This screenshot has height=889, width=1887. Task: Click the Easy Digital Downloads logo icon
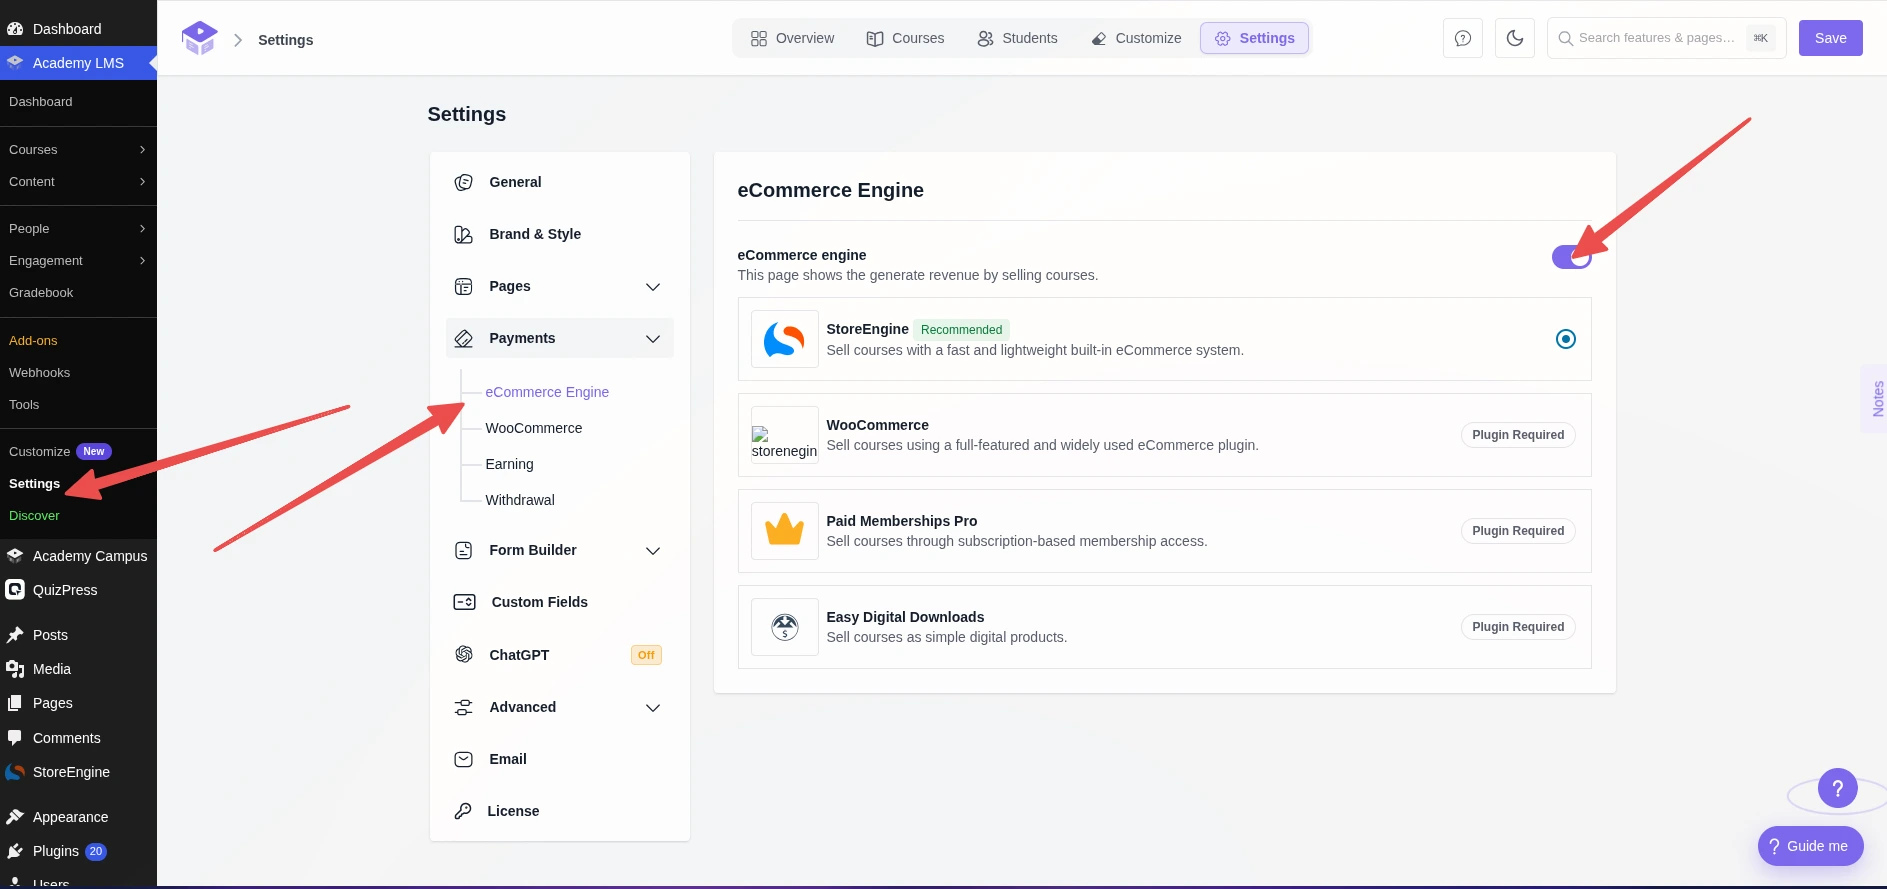click(x=785, y=627)
